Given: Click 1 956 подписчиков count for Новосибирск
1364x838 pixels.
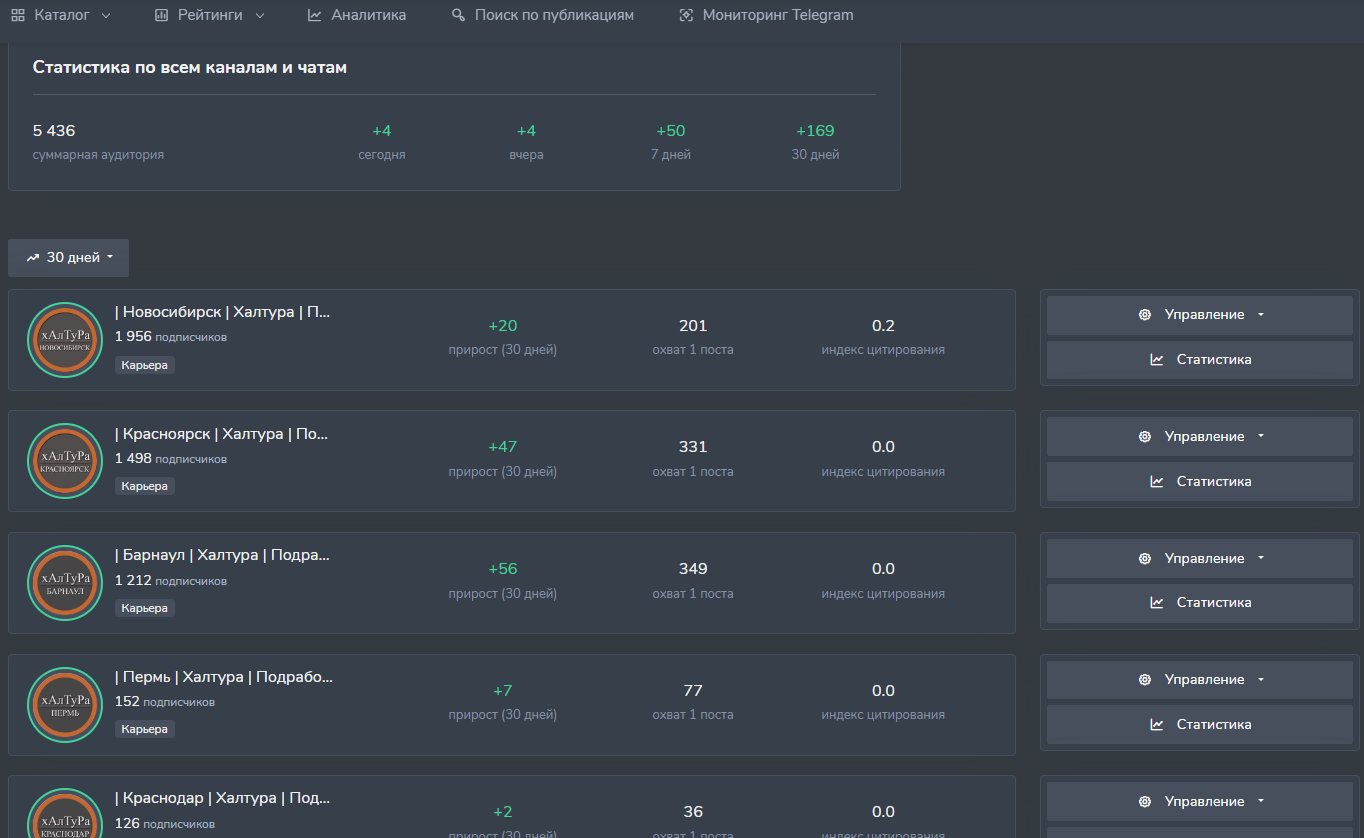Looking at the screenshot, I should click(171, 337).
